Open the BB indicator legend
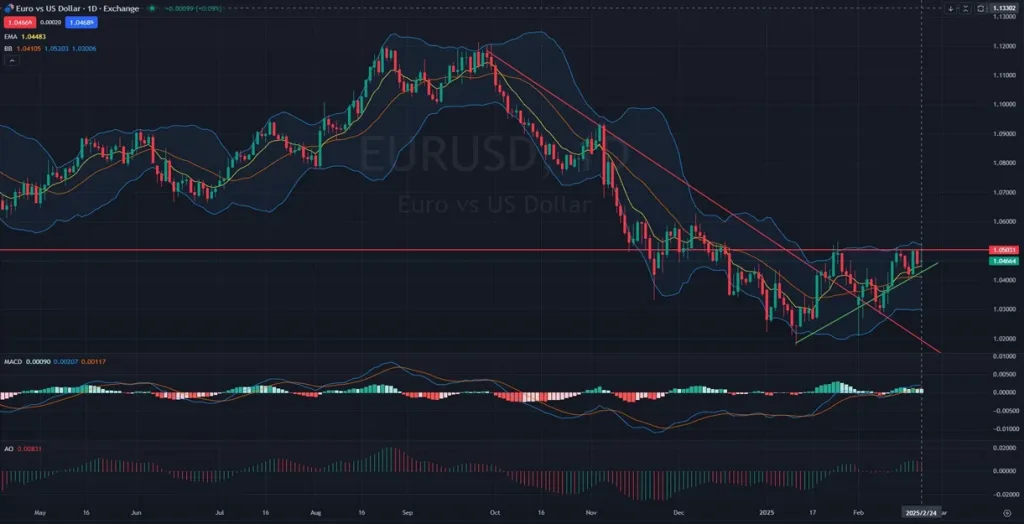 pyautogui.click(x=8, y=48)
